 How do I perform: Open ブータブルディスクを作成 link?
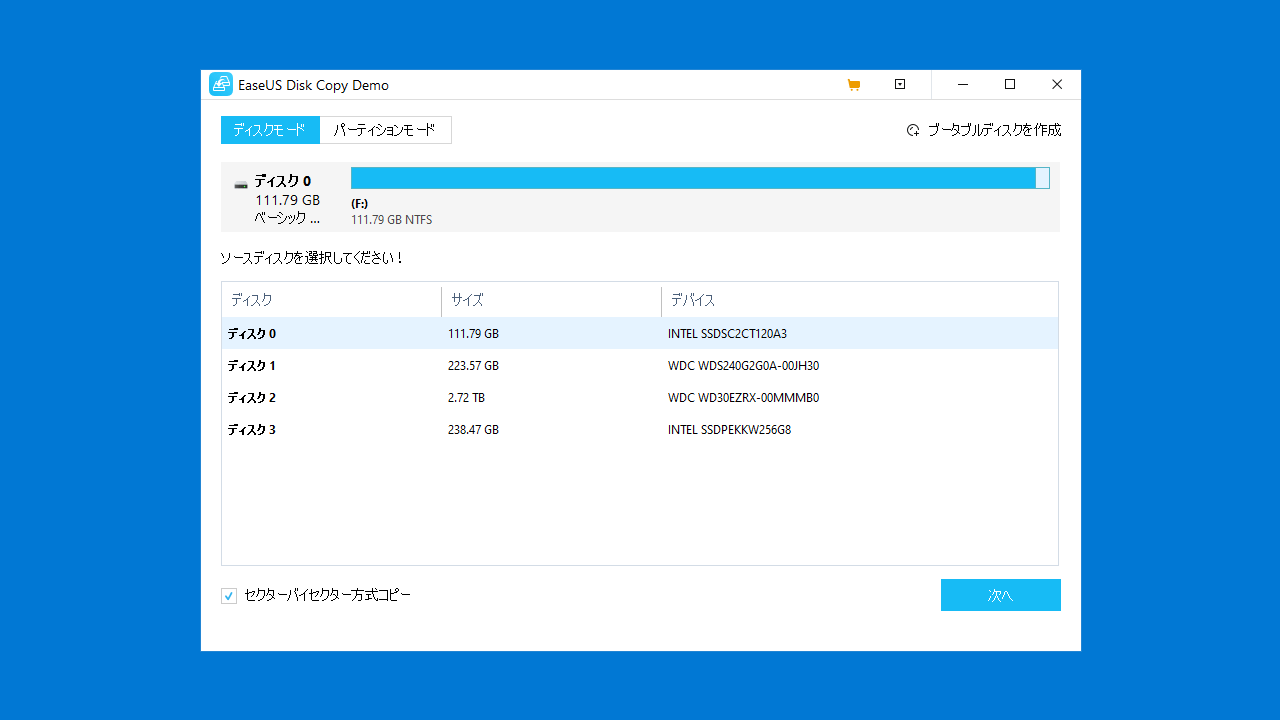(994, 130)
